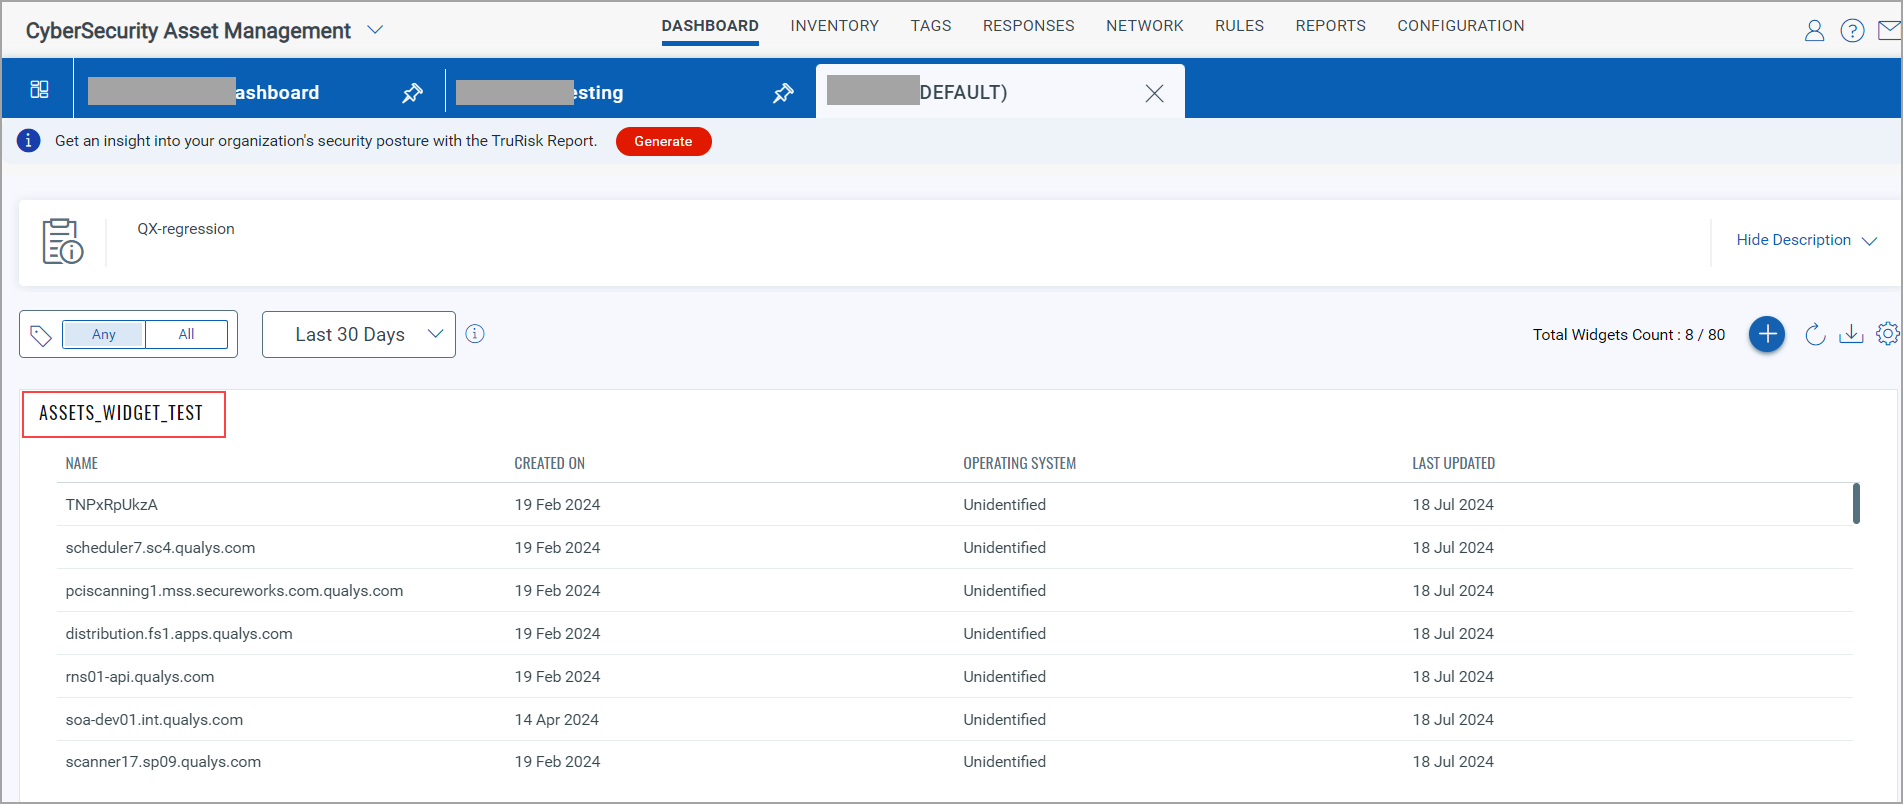Select the All tag match option

coord(187,334)
